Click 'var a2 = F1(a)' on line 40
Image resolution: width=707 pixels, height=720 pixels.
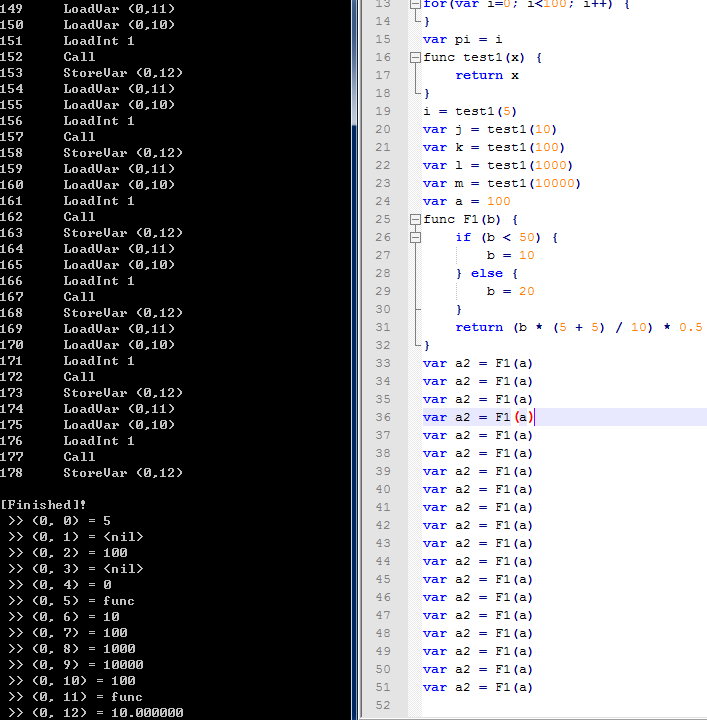tap(478, 489)
